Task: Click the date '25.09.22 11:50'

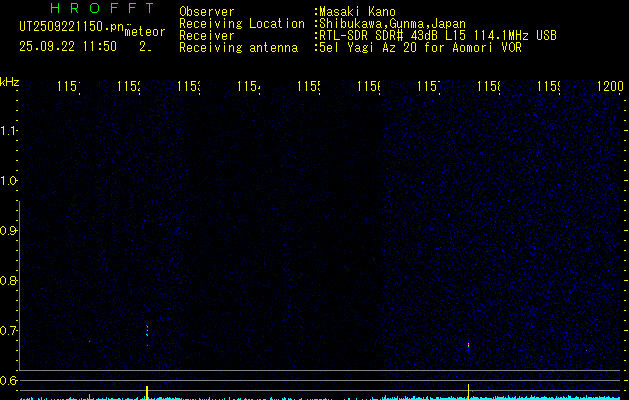Action: coord(68,47)
